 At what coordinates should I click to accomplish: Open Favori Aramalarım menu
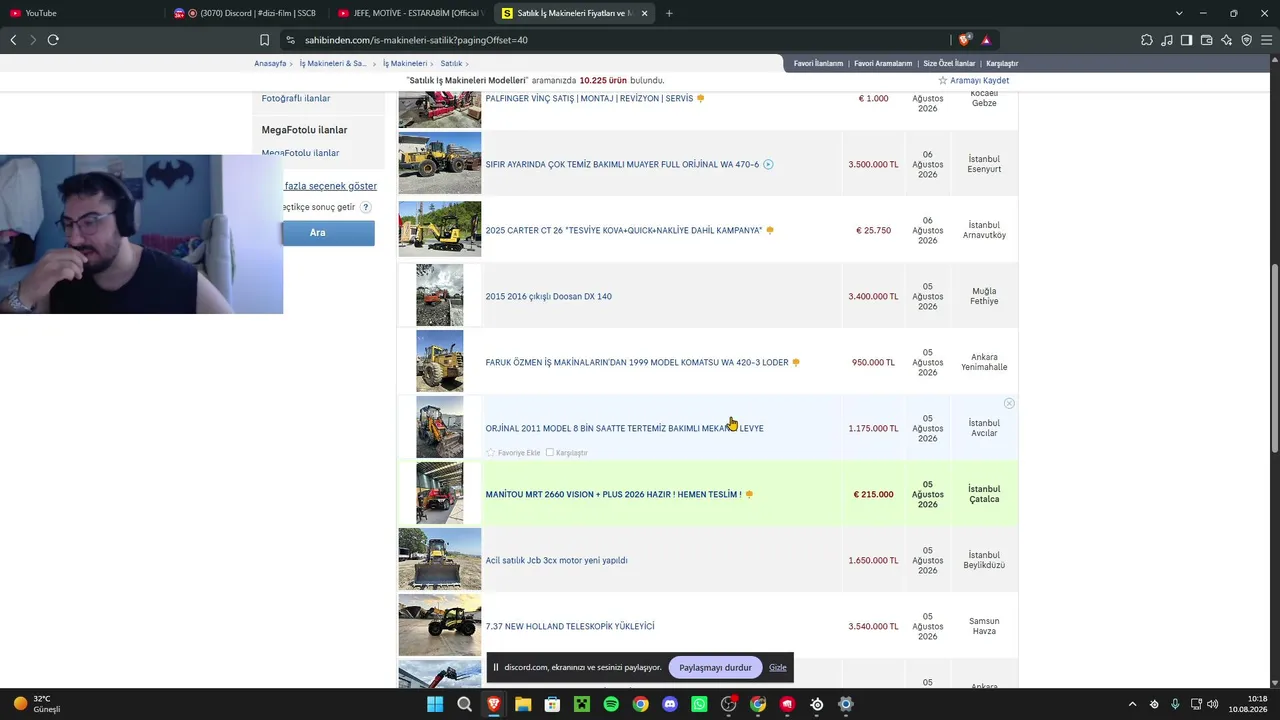tap(883, 63)
